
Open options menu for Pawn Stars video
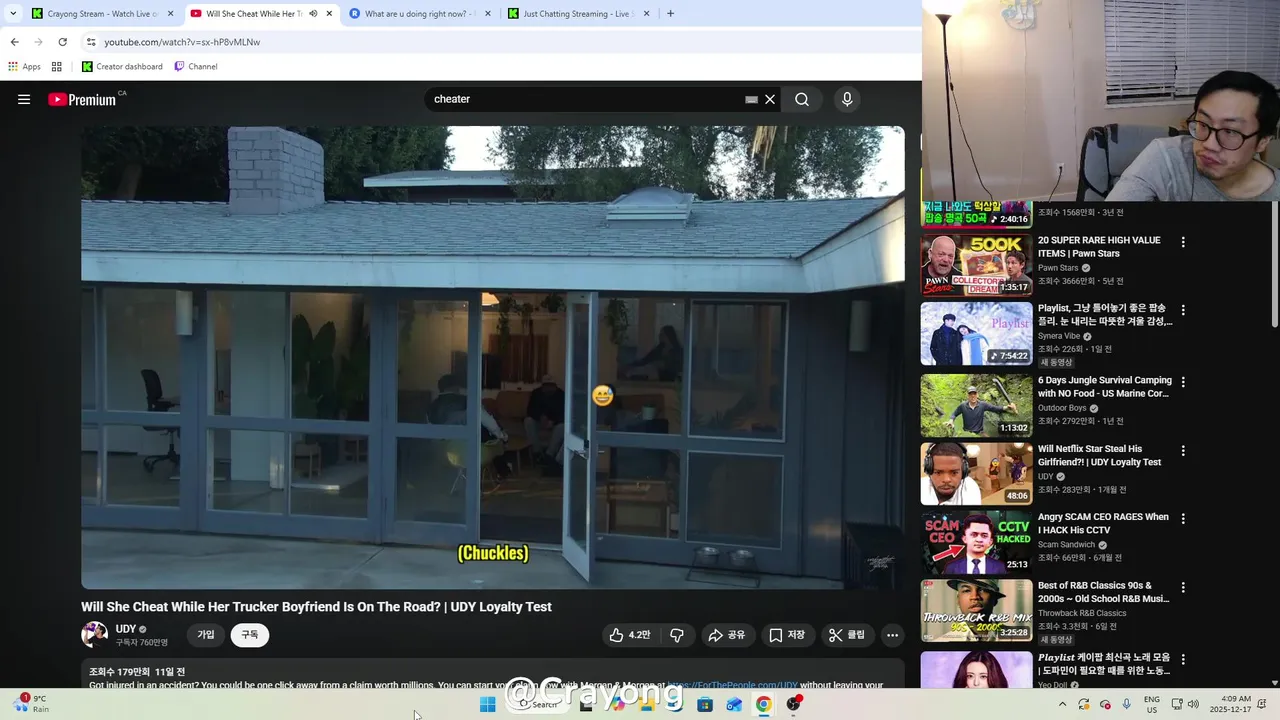pos(1183,242)
